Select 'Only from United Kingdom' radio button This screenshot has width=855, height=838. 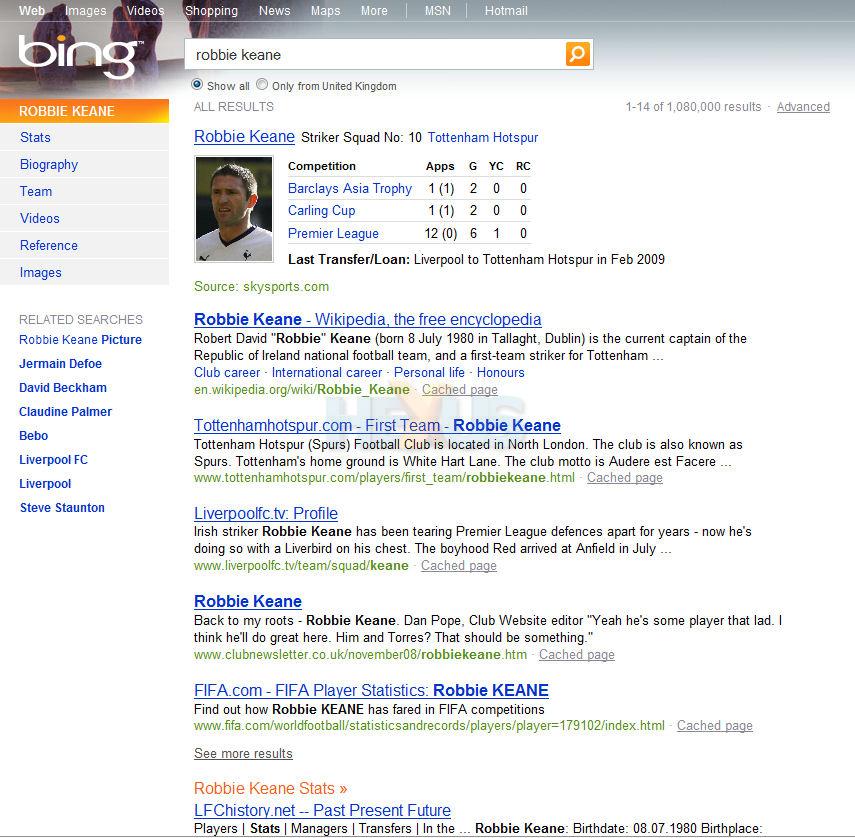[262, 85]
